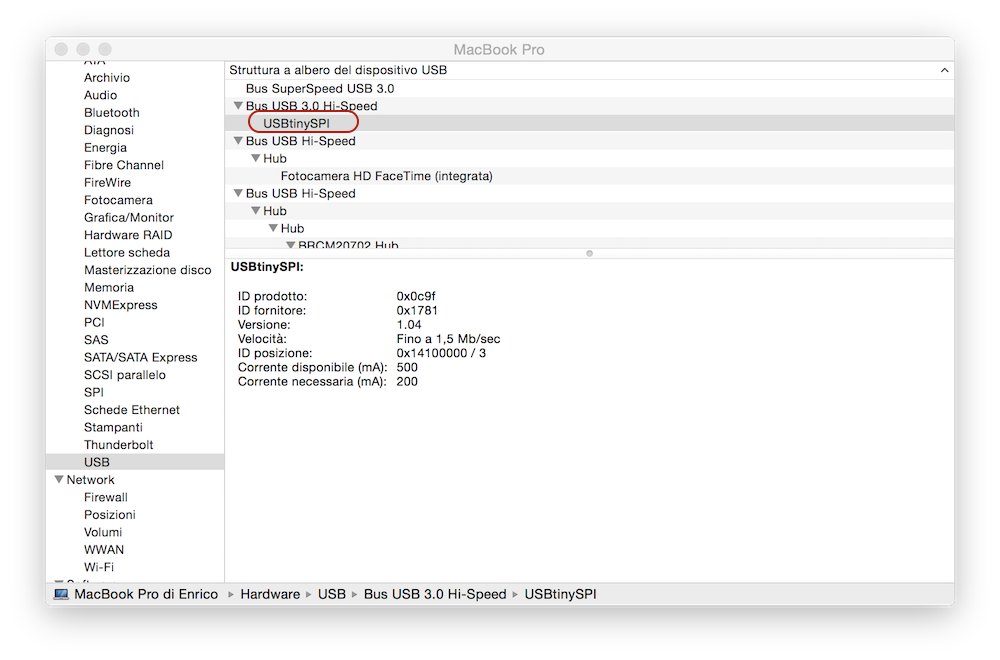
Task: Open WWAN under Network
Action: (x=103, y=550)
